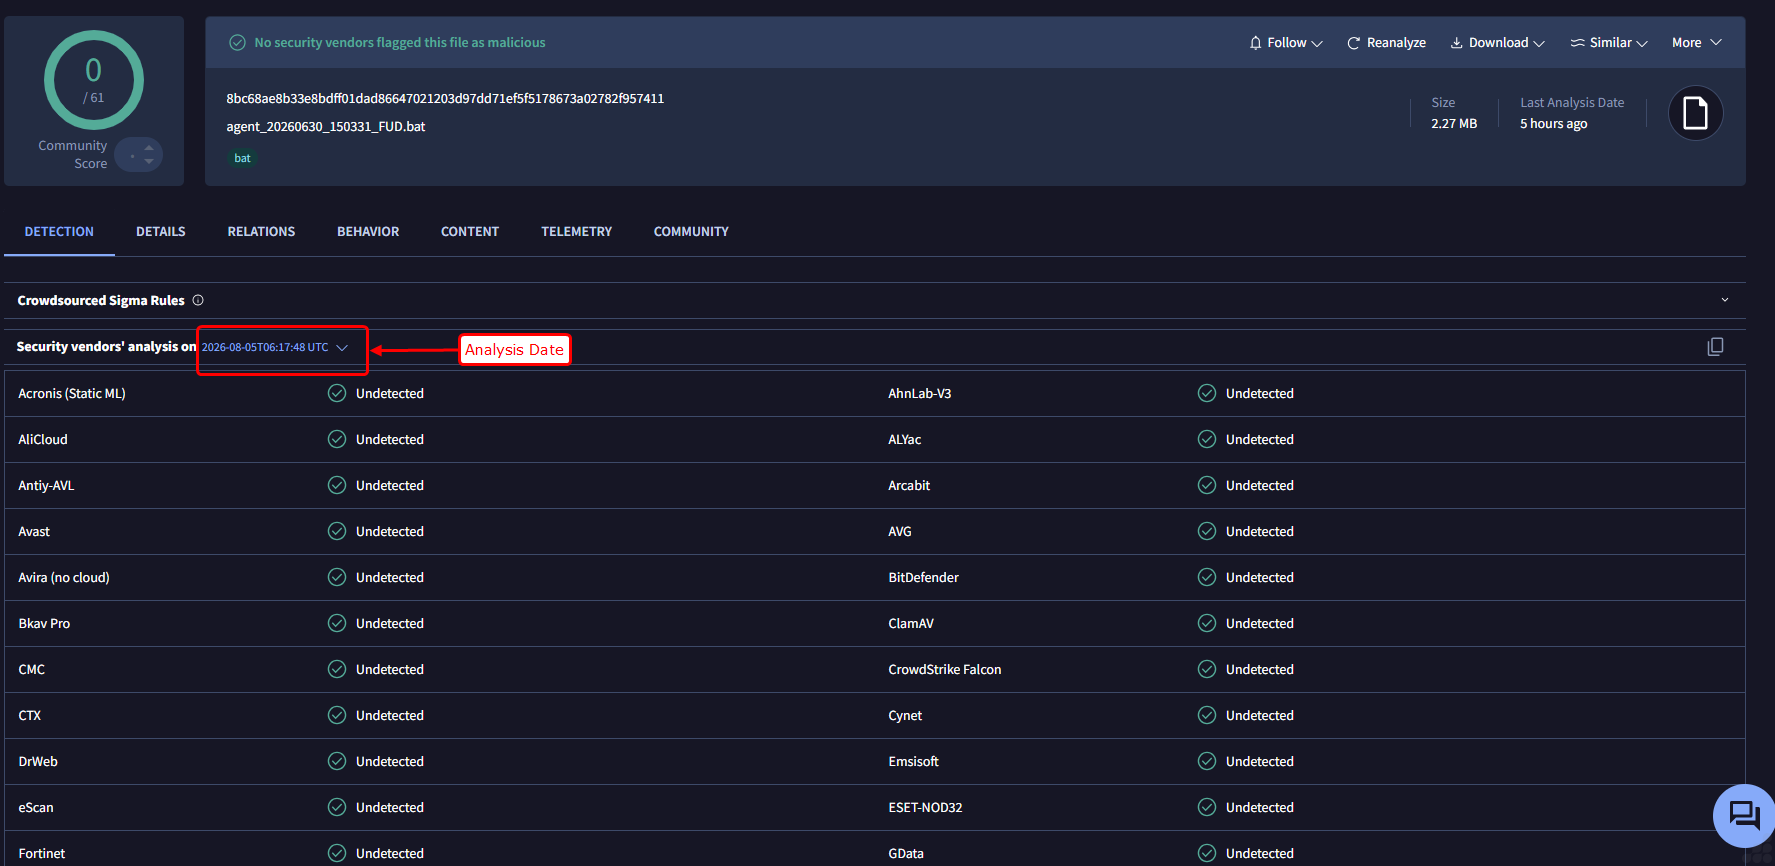The image size is (1775, 866).
Task: Click the file type icon in header
Action: click(x=1695, y=113)
